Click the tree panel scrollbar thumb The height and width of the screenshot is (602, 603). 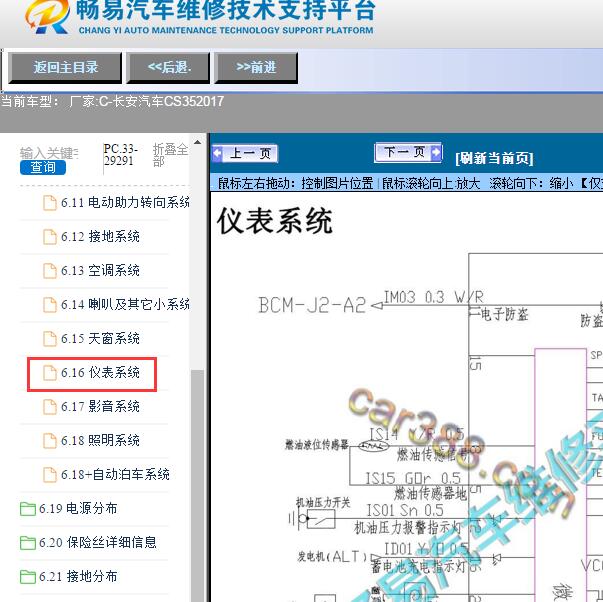coord(197,485)
